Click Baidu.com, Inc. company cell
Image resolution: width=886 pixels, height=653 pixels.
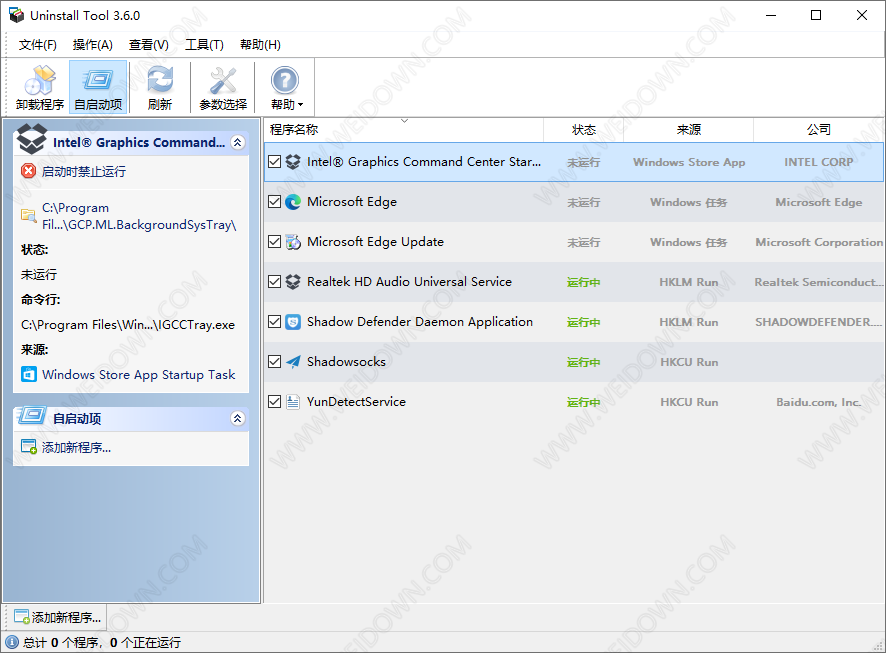point(819,402)
